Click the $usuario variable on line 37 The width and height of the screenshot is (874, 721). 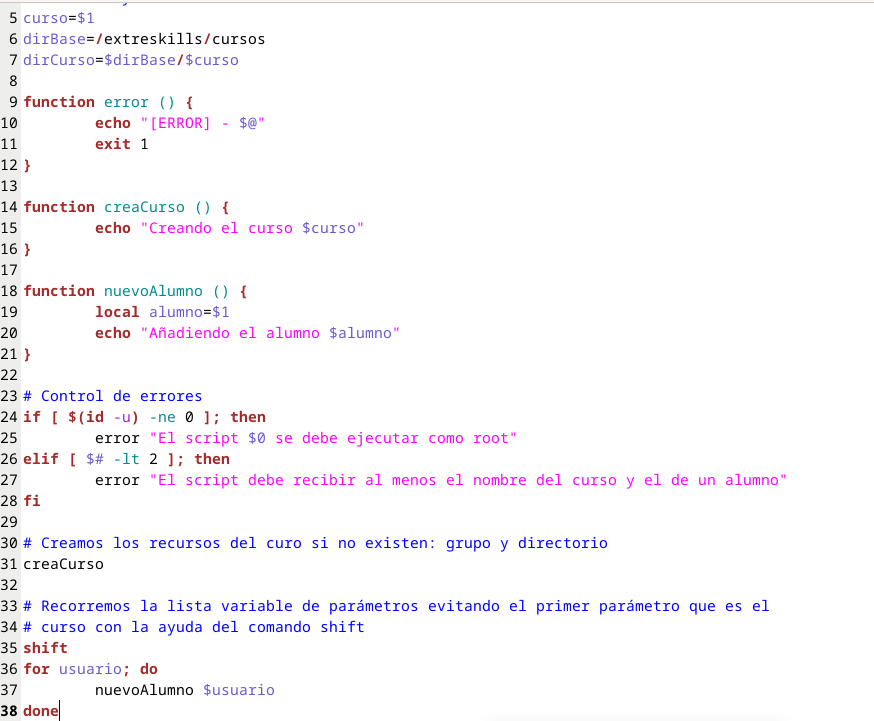click(238, 690)
